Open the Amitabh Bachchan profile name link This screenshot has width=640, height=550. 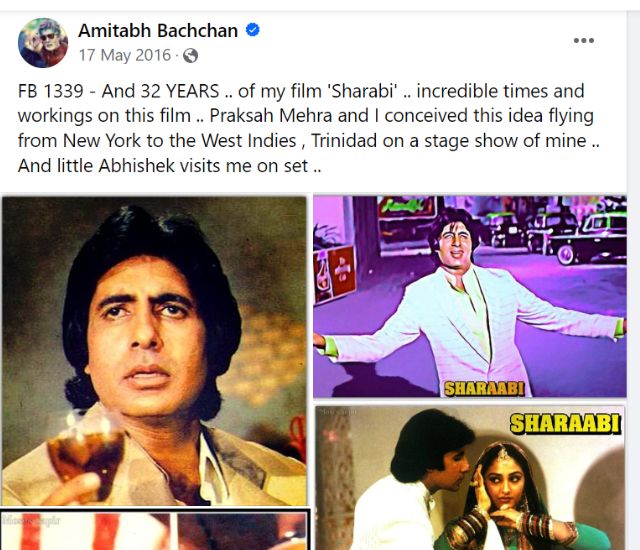click(x=158, y=31)
